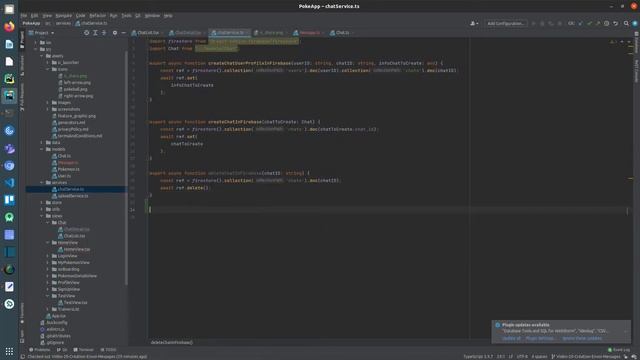Viewport: 640px width, 360px height.
Task: Open the Navigate menu
Action: pos(63,16)
